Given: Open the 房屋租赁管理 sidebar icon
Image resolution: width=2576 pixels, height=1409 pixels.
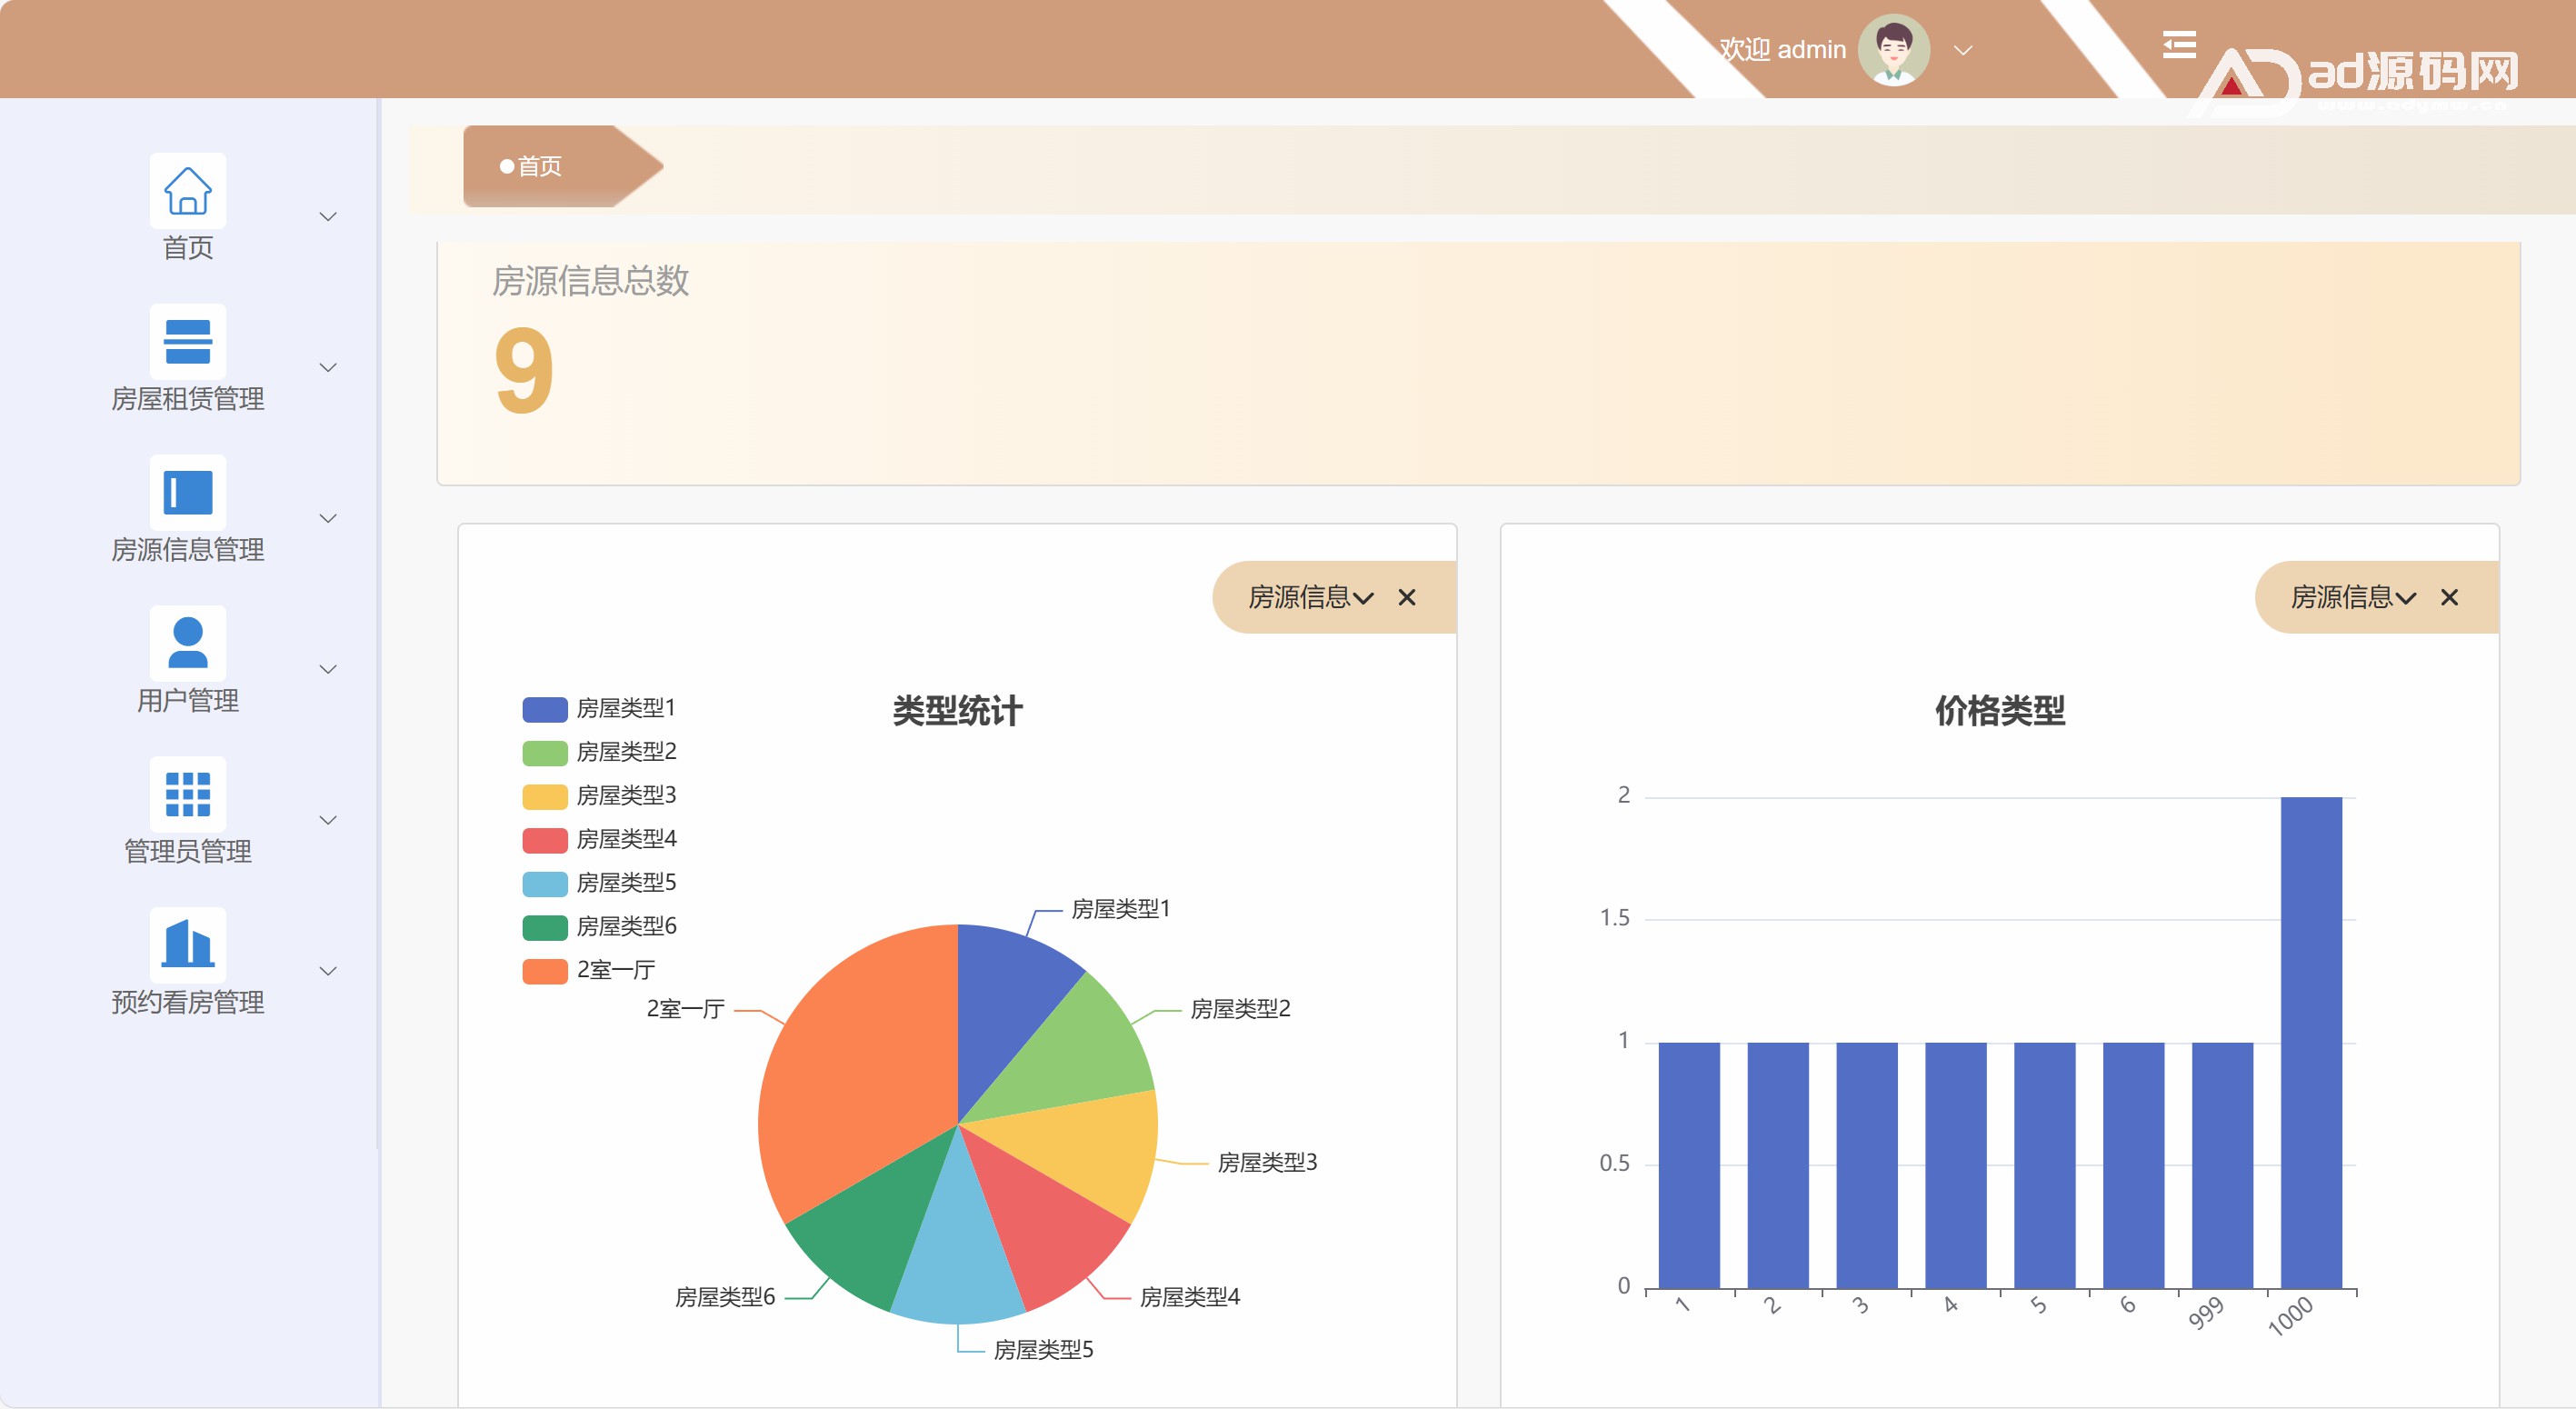Looking at the screenshot, I should (x=187, y=341).
